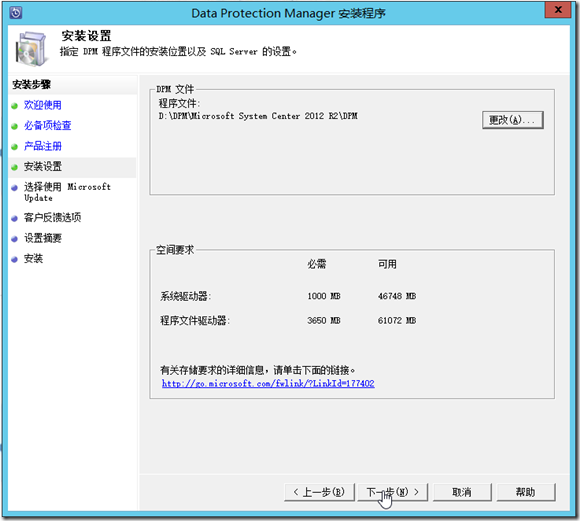The height and width of the screenshot is (521, 580).
Task: Click the 46748 MB available value
Action: tap(397, 296)
